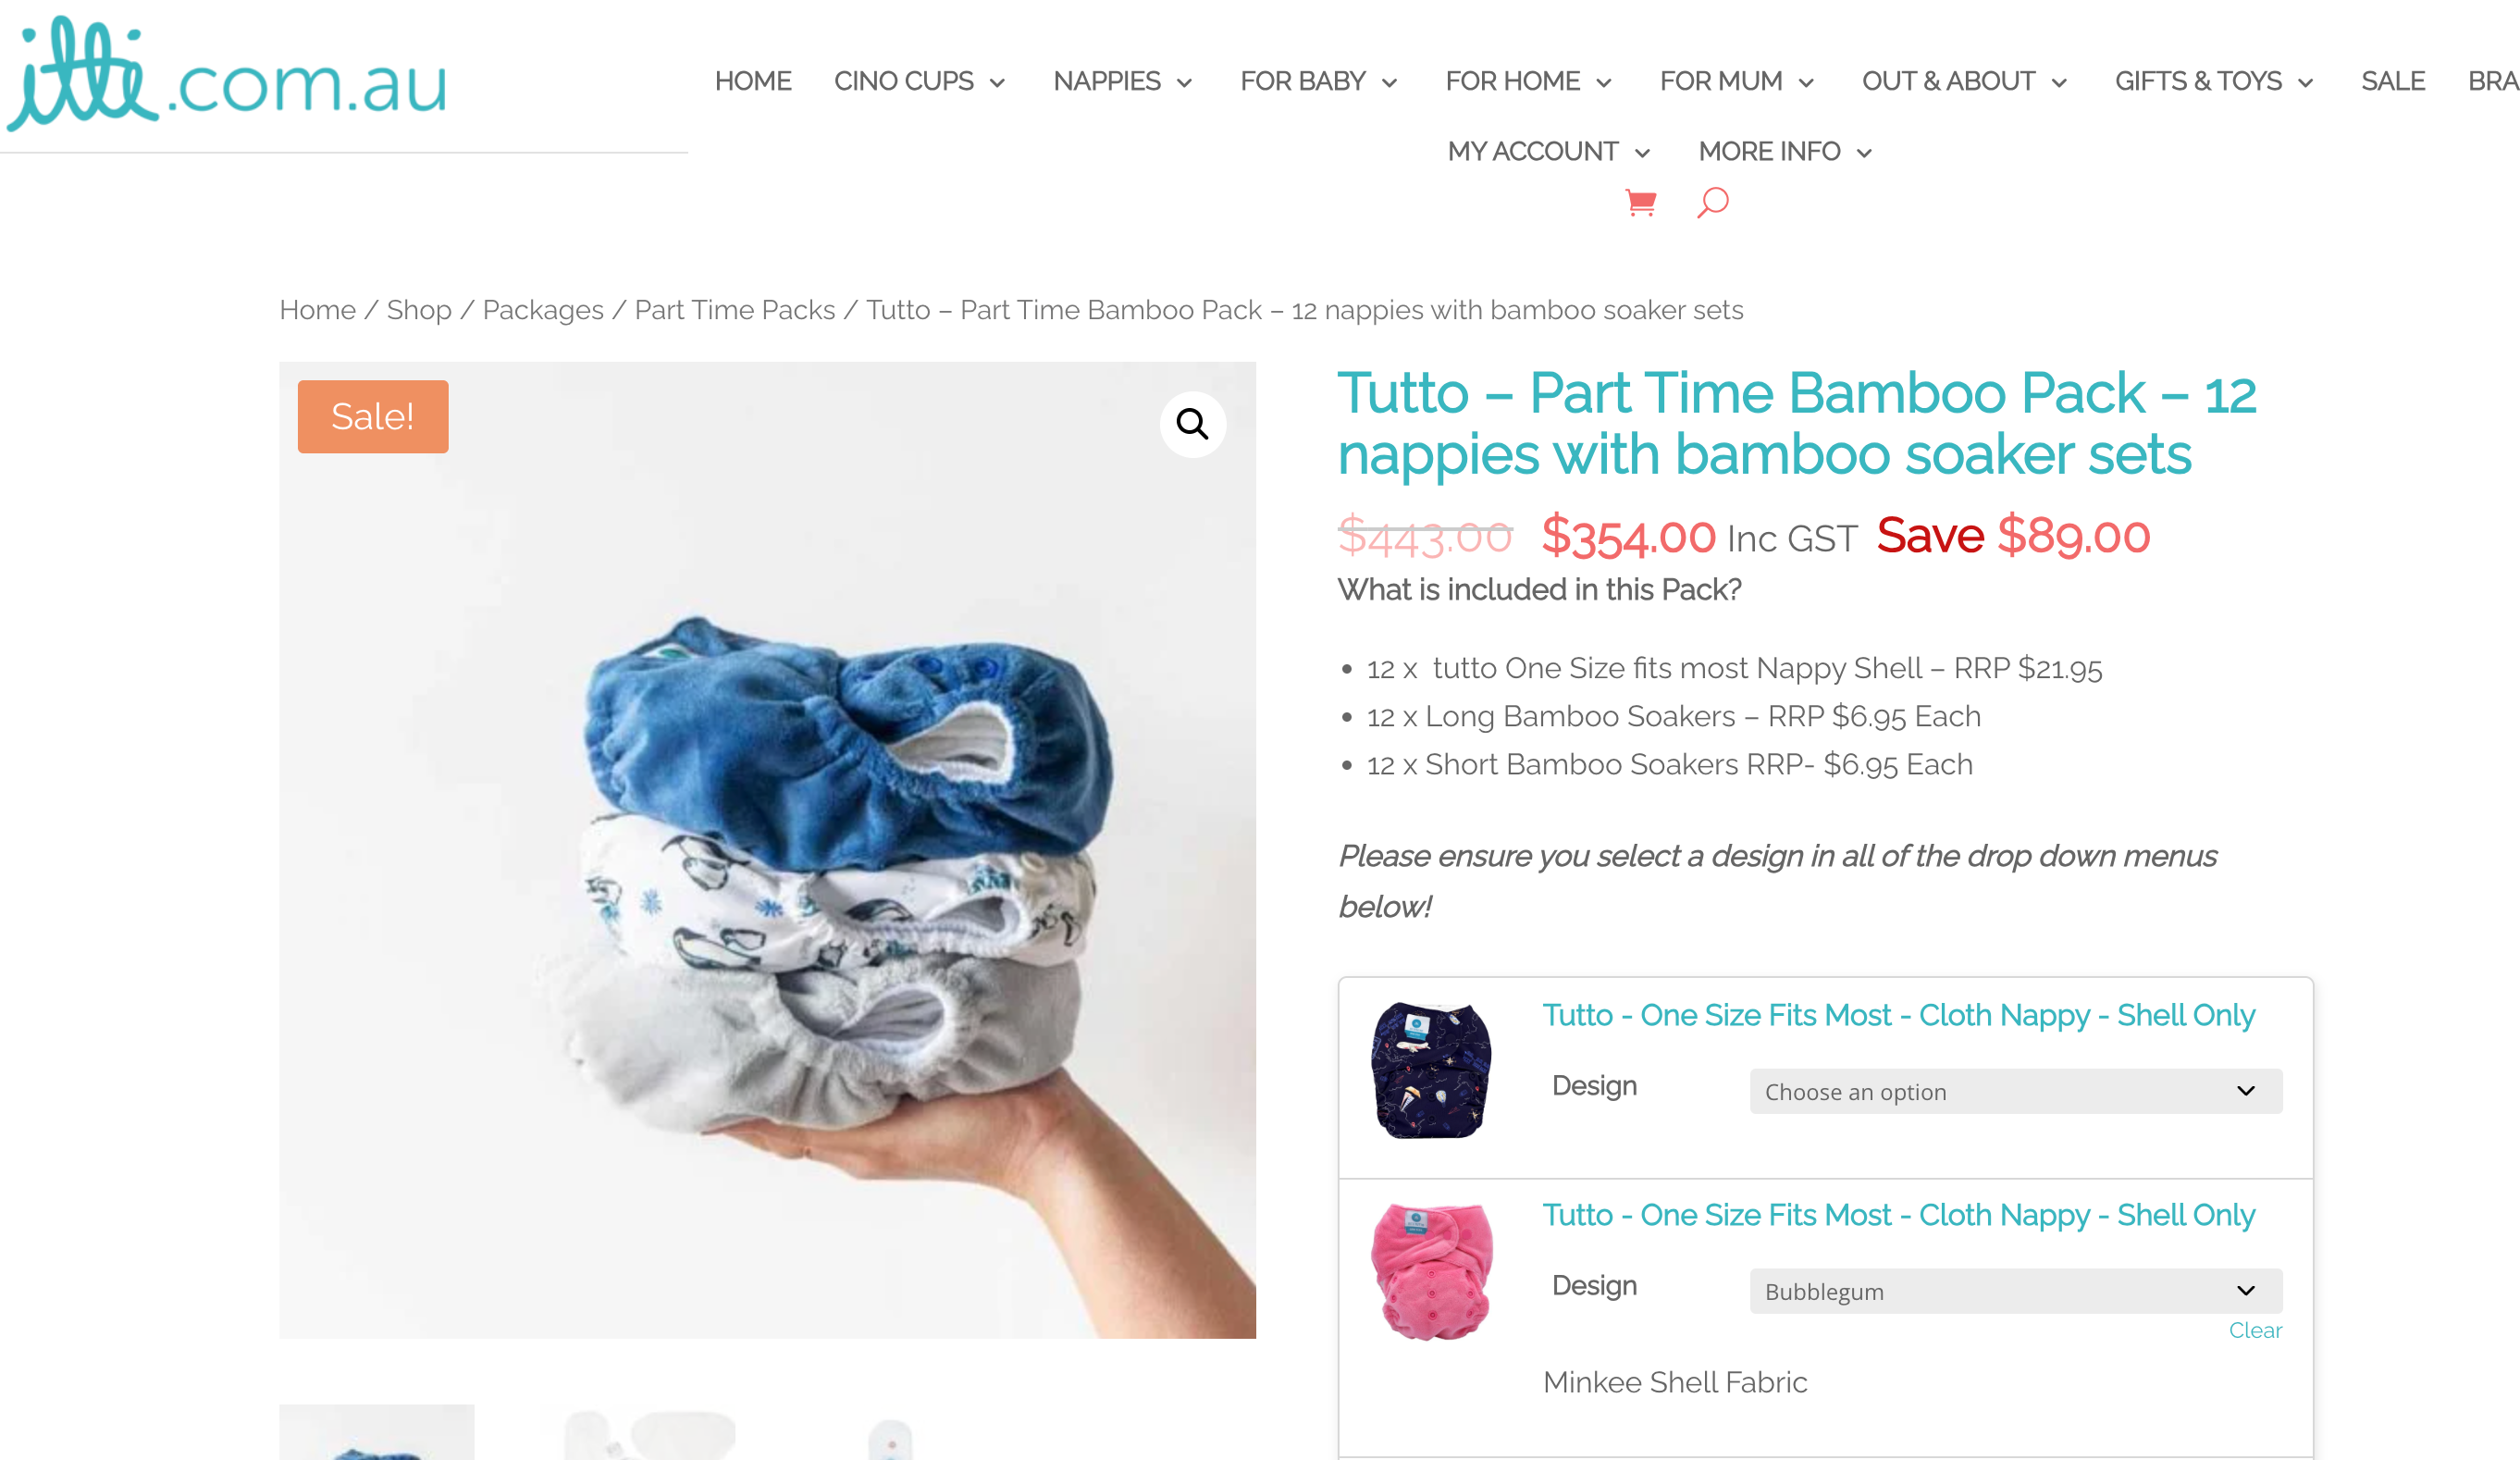Screen dimensions: 2520x1460
Task: Zoom product image with magnifier icon
Action: click(x=1192, y=424)
